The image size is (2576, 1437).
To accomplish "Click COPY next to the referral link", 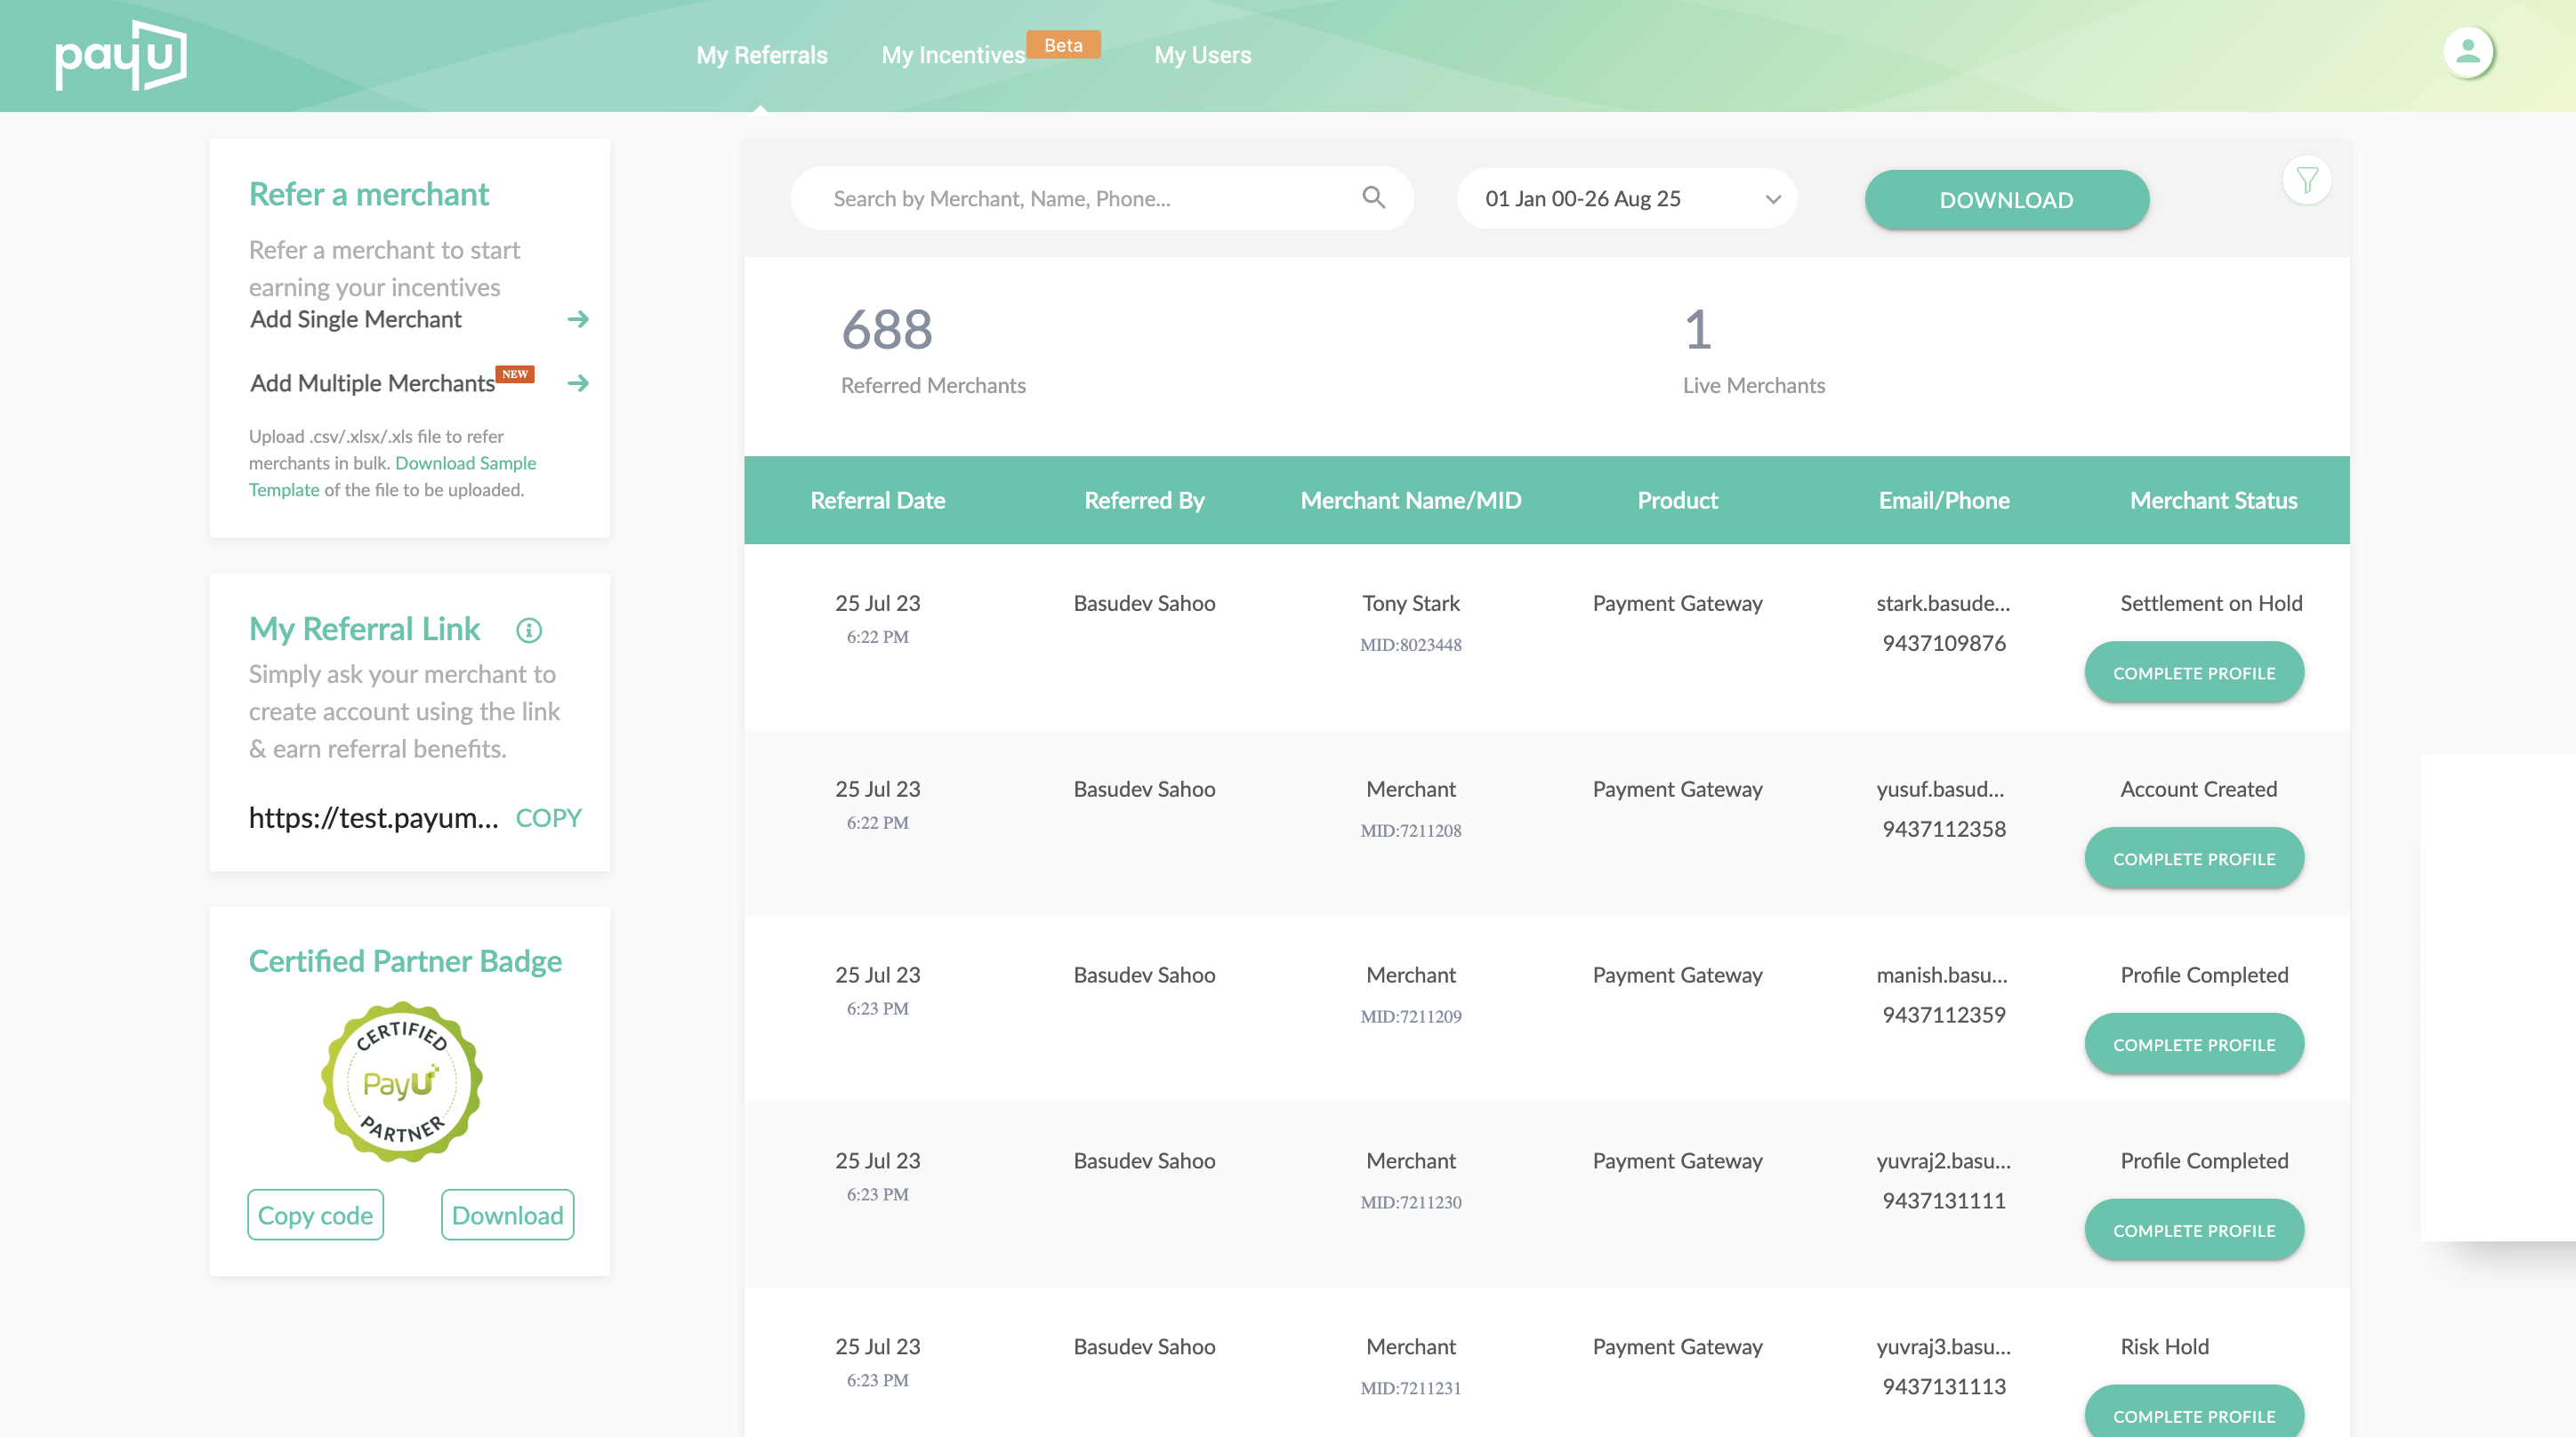I will (548, 818).
